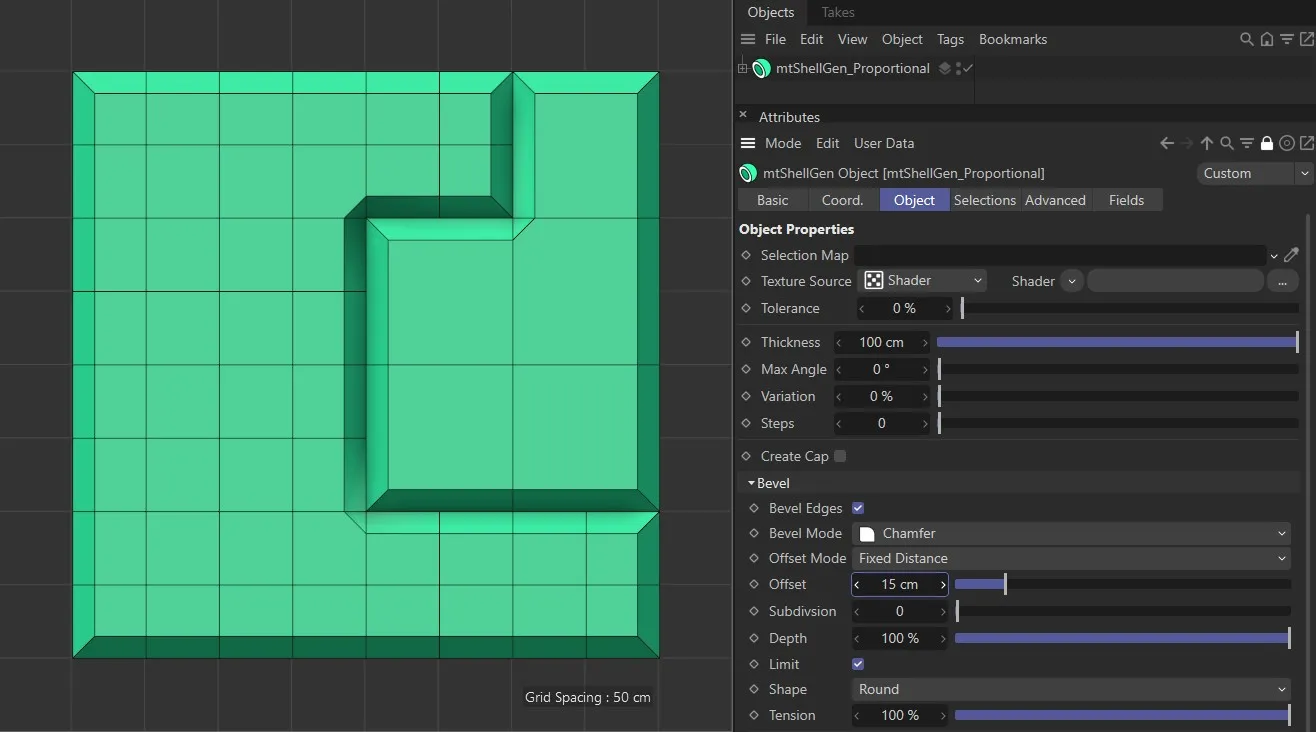Click the new manager target circle icon
Screen dimensions: 1316x732
point(1287,143)
